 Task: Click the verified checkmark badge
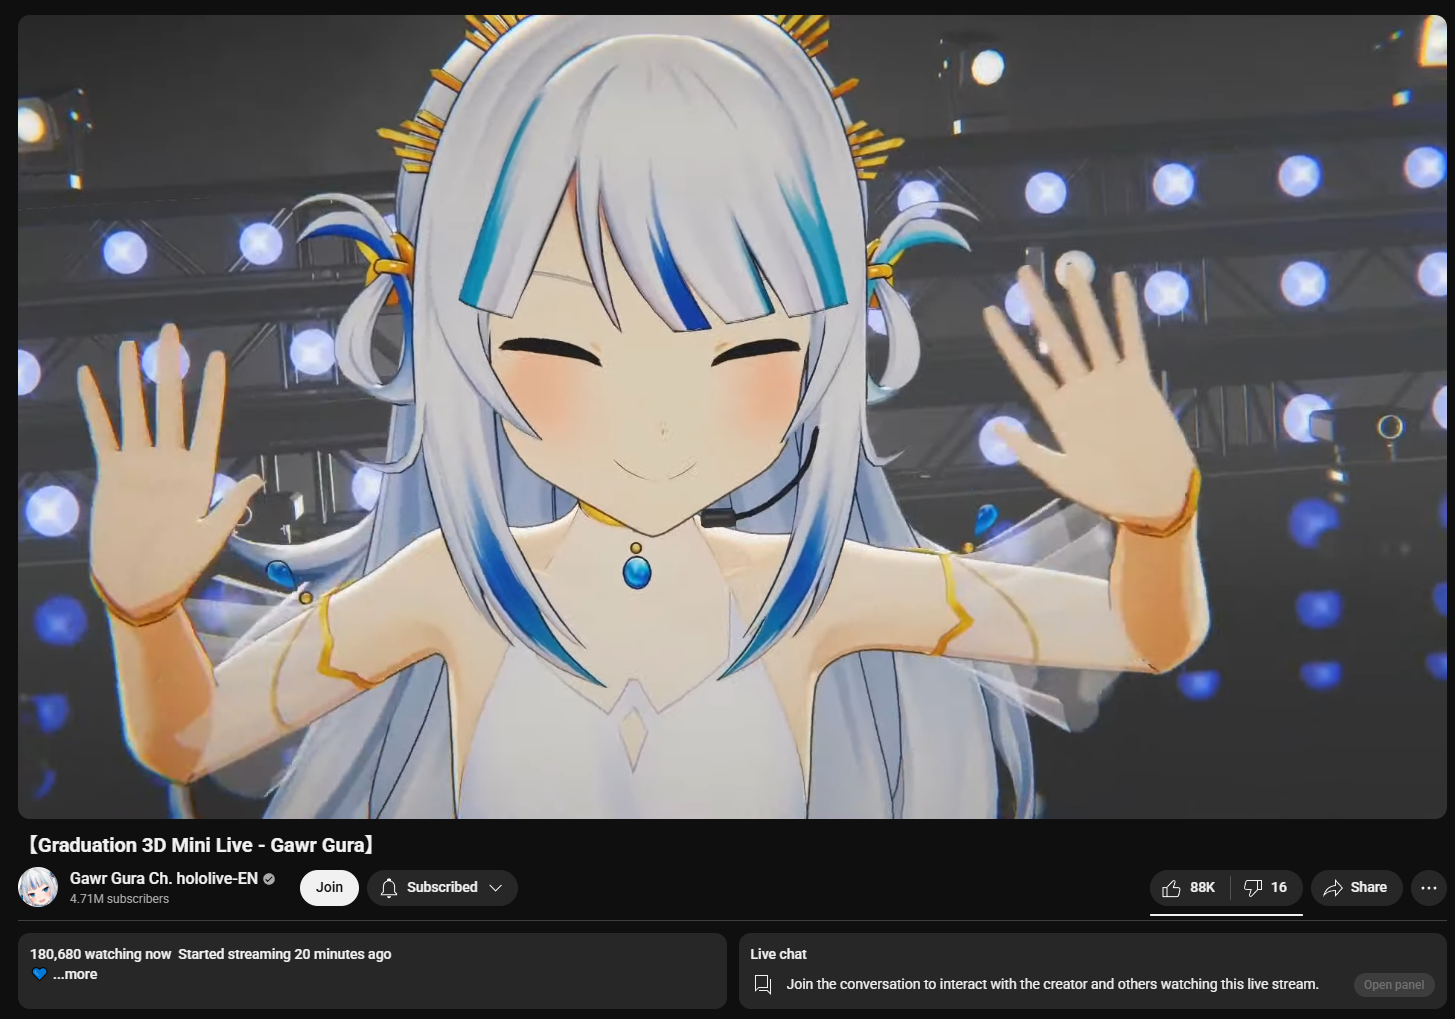[268, 879]
